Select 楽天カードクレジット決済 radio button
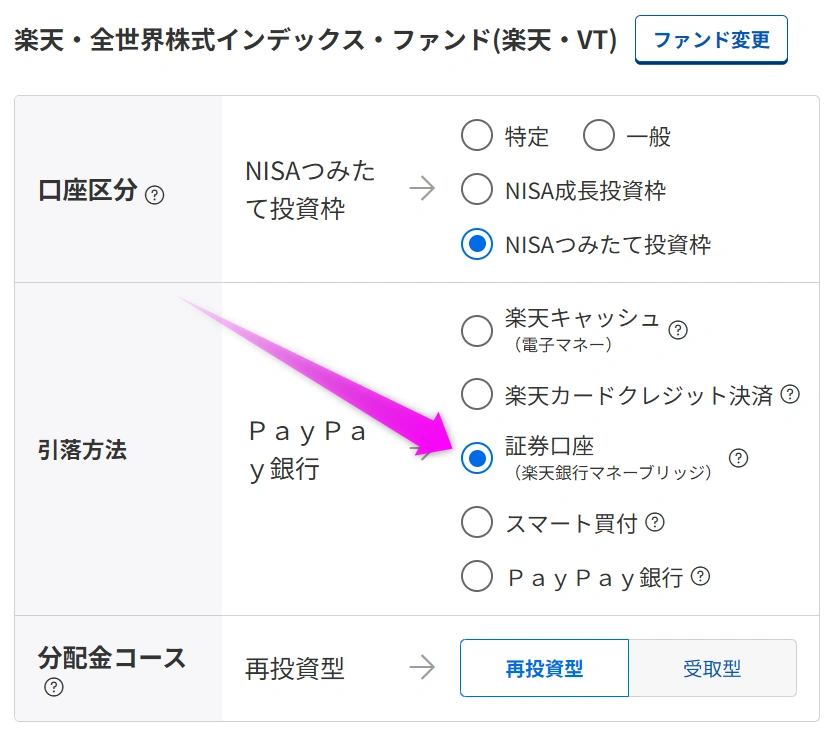Image resolution: width=828 pixels, height=744 pixels. tap(477, 394)
